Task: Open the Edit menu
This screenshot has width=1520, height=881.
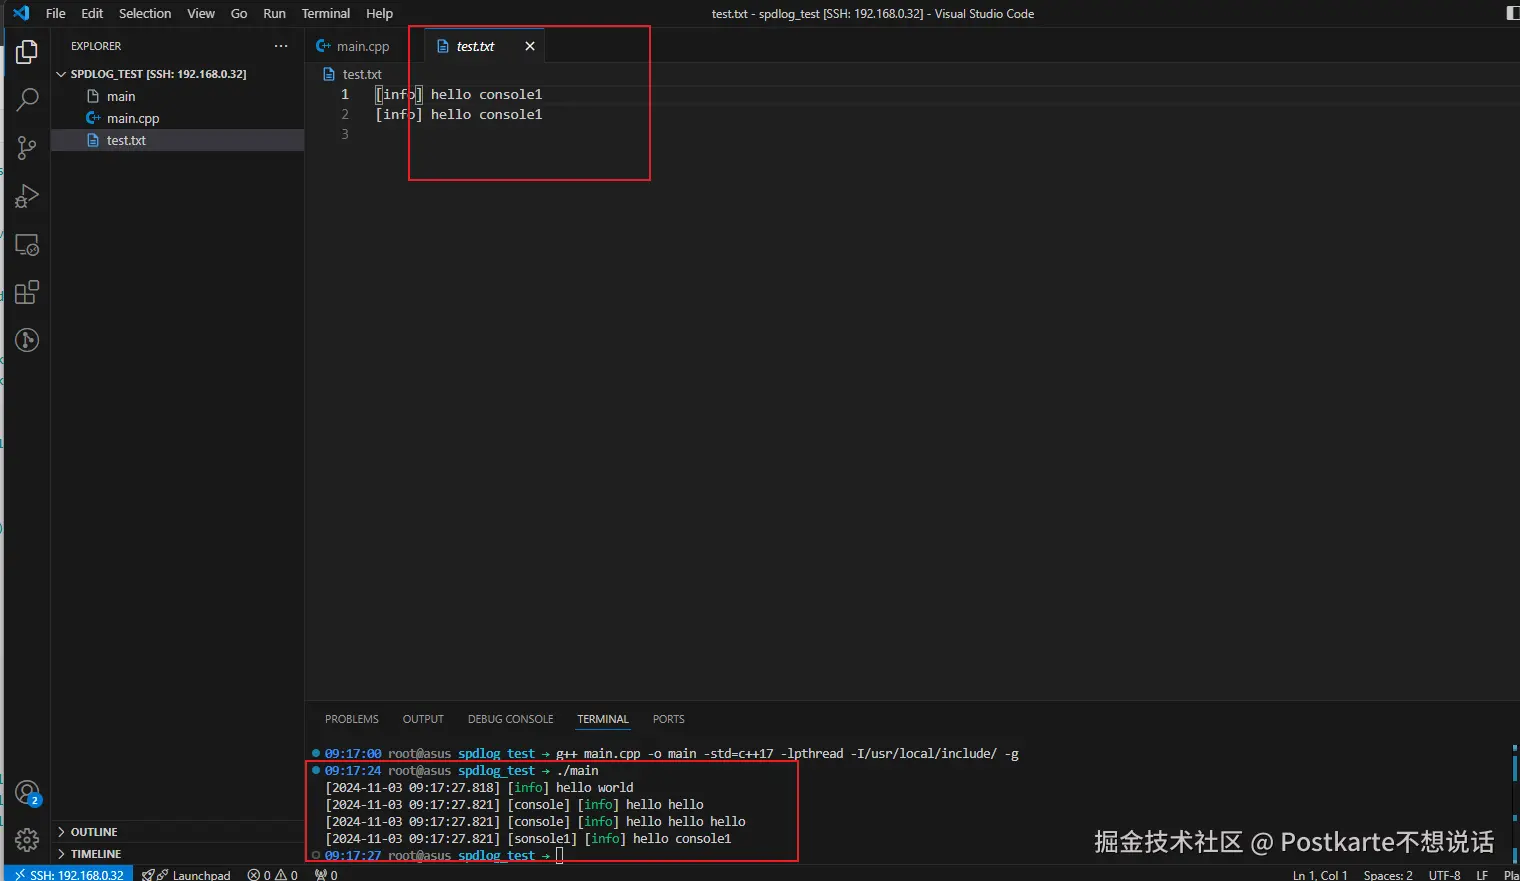Action: [x=92, y=13]
